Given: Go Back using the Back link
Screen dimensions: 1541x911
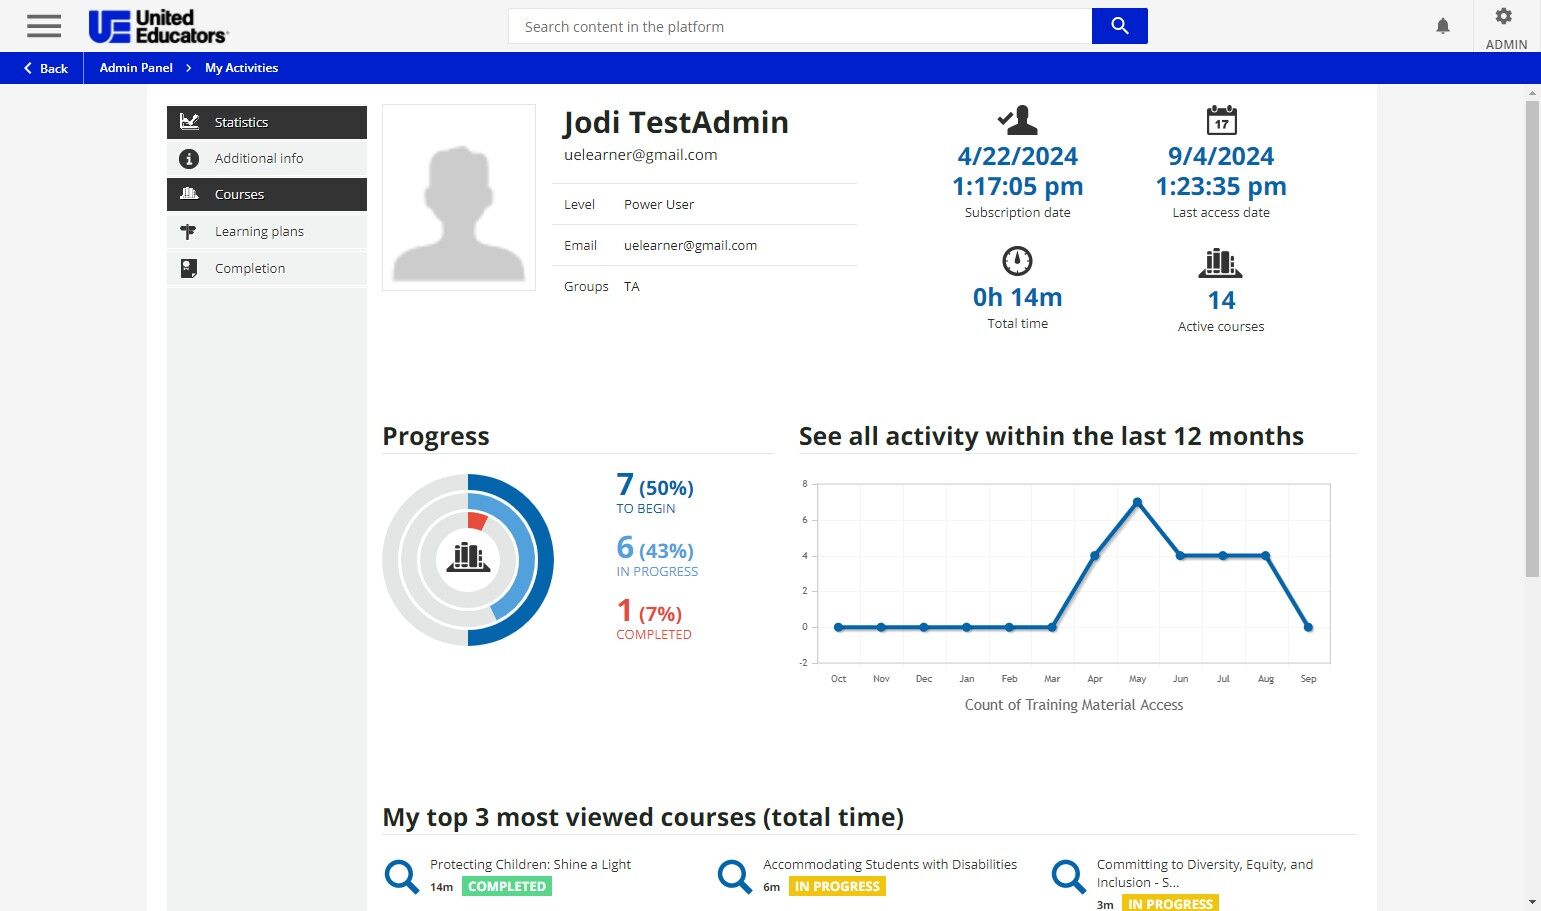Looking at the screenshot, I should (x=46, y=68).
